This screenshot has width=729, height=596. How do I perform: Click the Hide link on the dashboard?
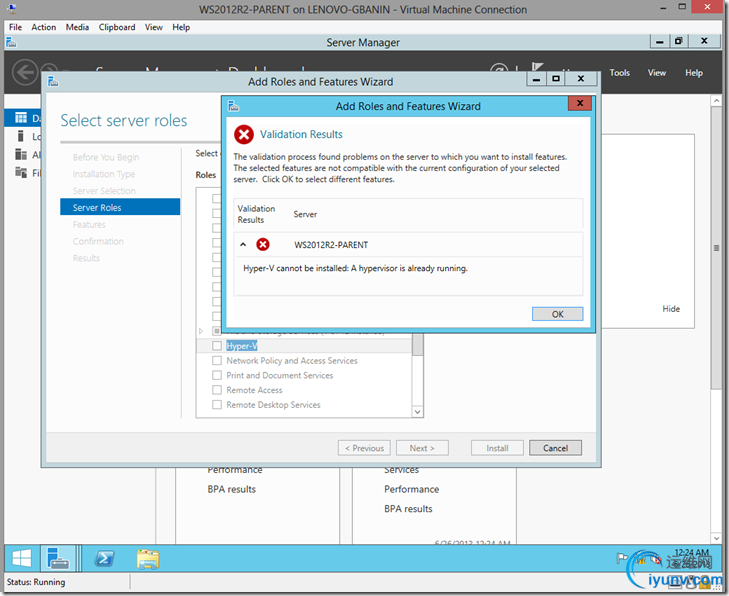click(671, 309)
